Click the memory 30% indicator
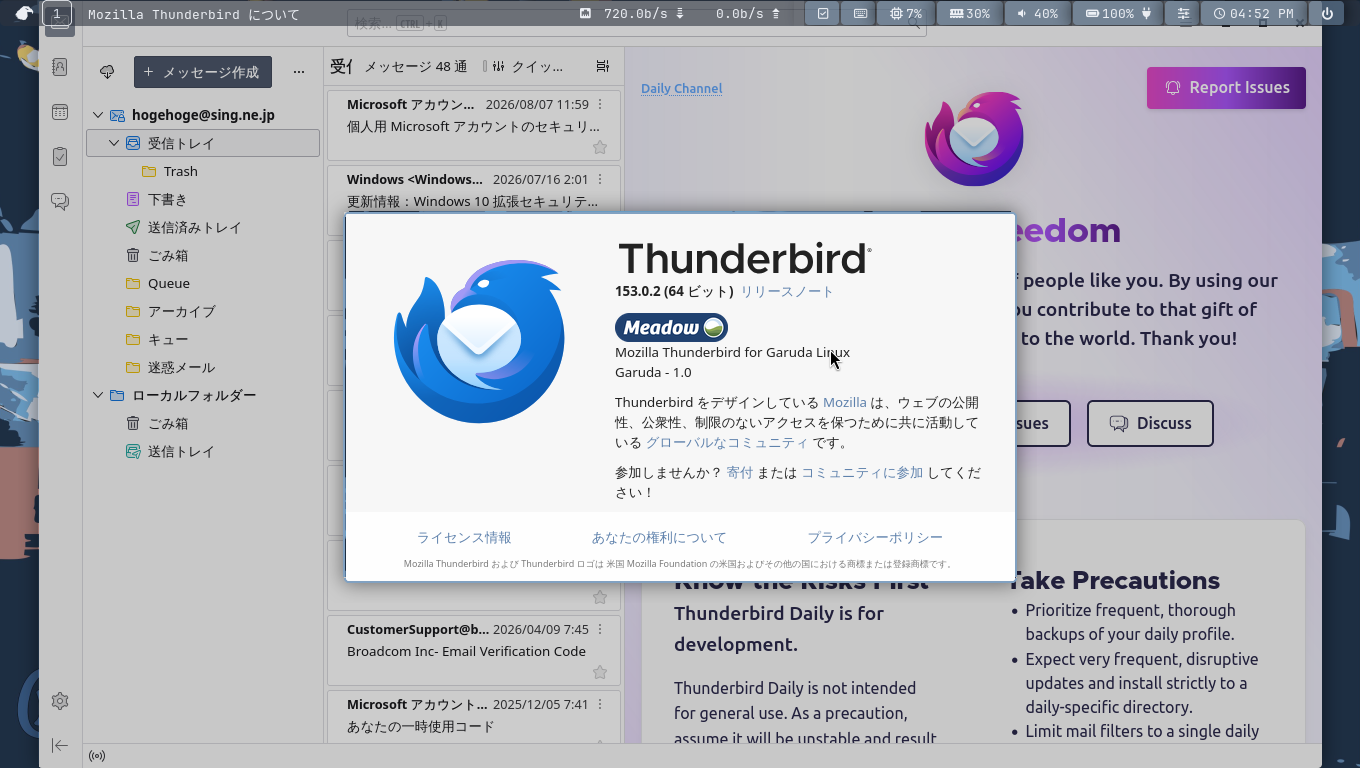Viewport: 1360px width, 768px height. coord(969,13)
